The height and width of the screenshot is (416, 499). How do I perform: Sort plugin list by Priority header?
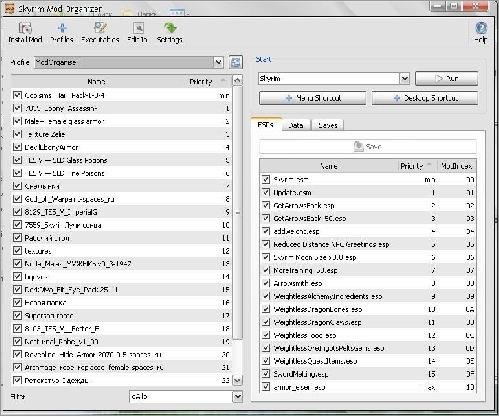pos(417,166)
